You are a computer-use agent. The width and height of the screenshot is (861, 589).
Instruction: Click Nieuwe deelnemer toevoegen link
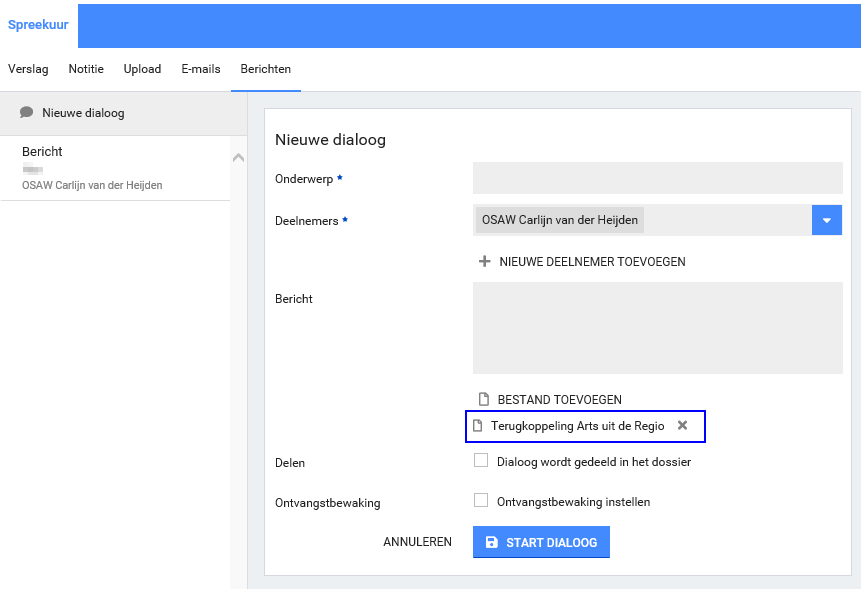click(592, 262)
